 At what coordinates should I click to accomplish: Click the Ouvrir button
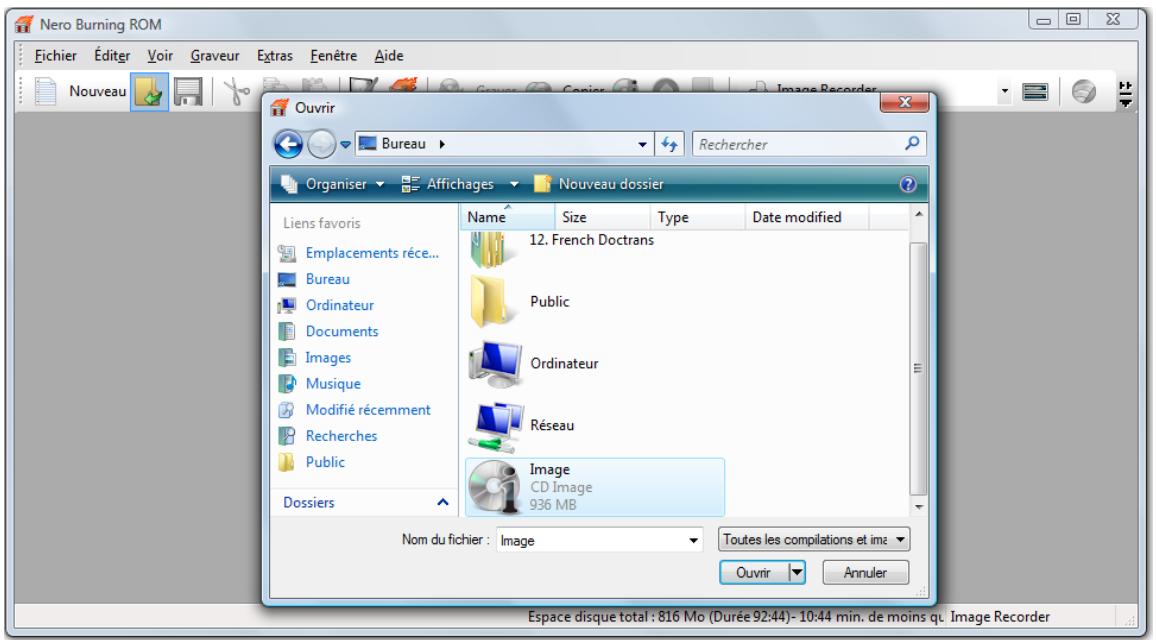pyautogui.click(x=753, y=573)
